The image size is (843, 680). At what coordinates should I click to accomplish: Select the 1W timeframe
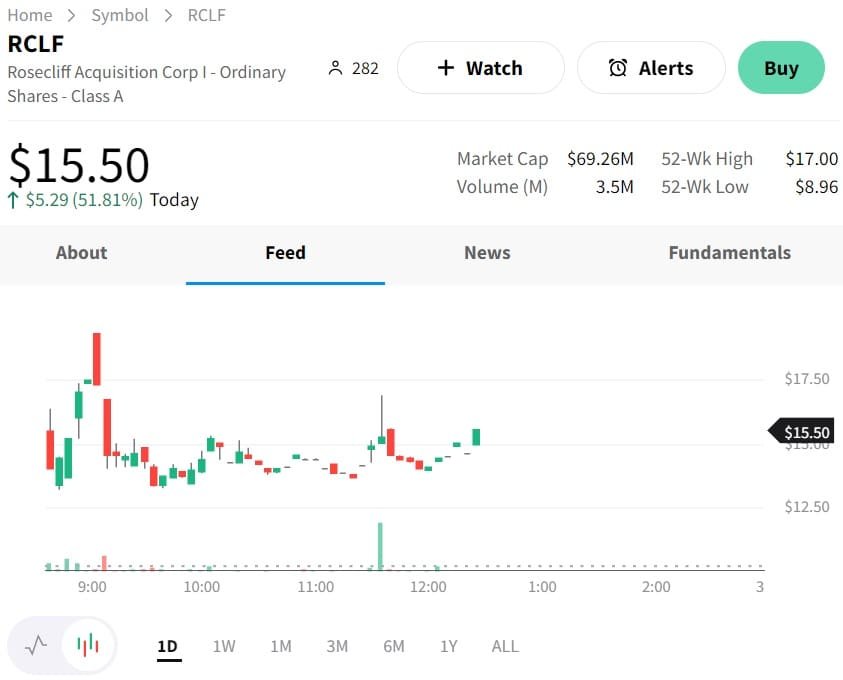pos(224,646)
